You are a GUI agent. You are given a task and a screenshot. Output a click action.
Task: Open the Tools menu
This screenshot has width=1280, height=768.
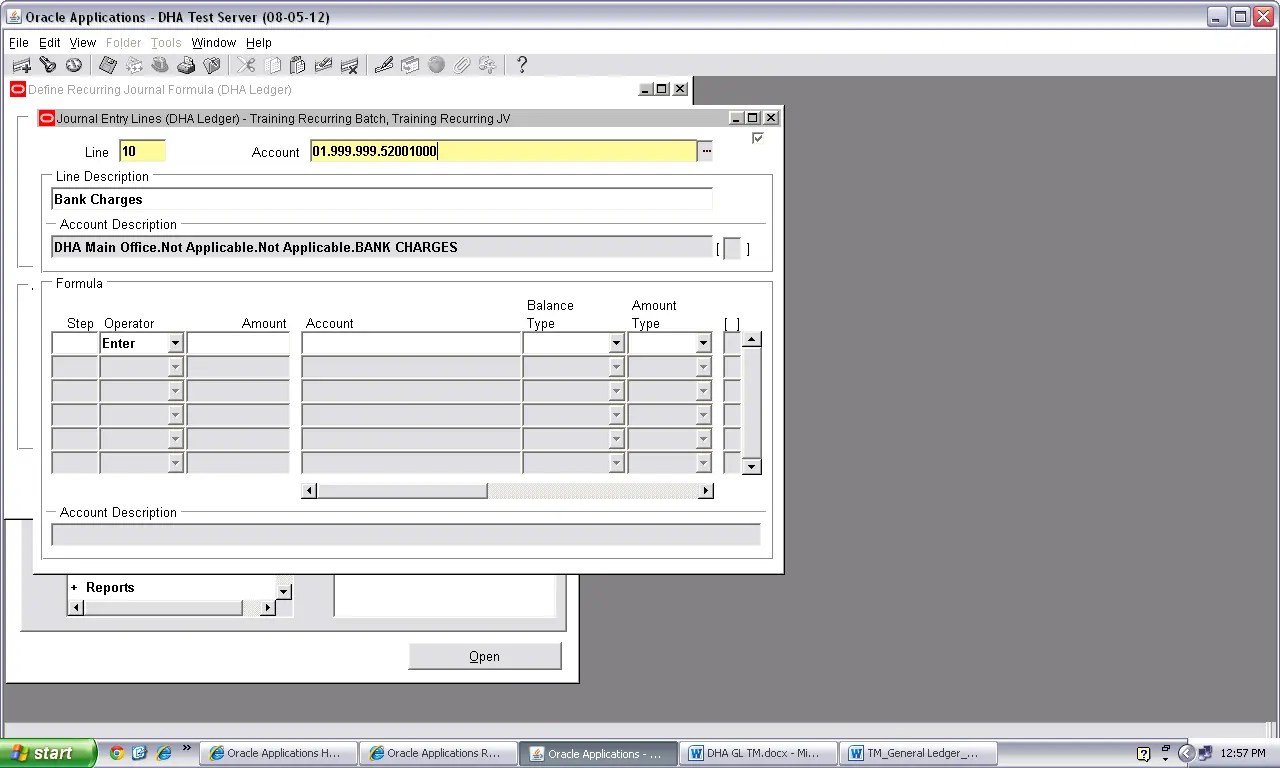pos(166,42)
